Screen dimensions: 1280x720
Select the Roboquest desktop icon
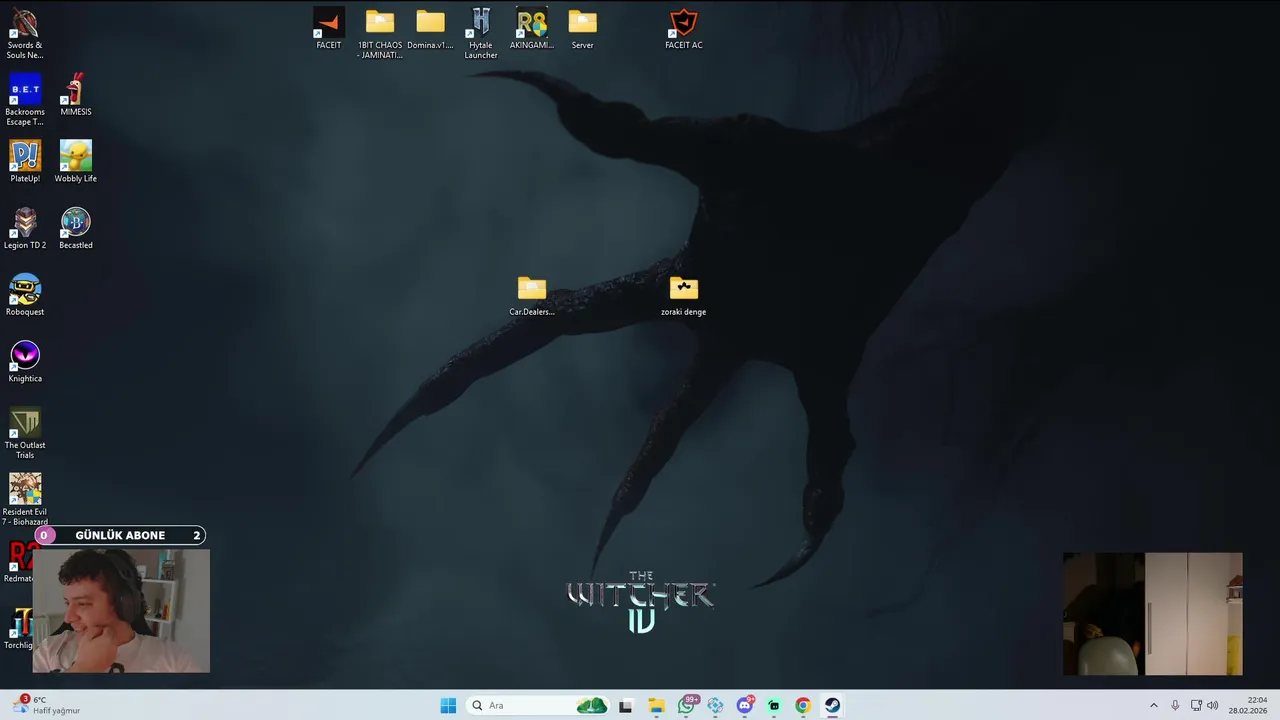(x=25, y=295)
